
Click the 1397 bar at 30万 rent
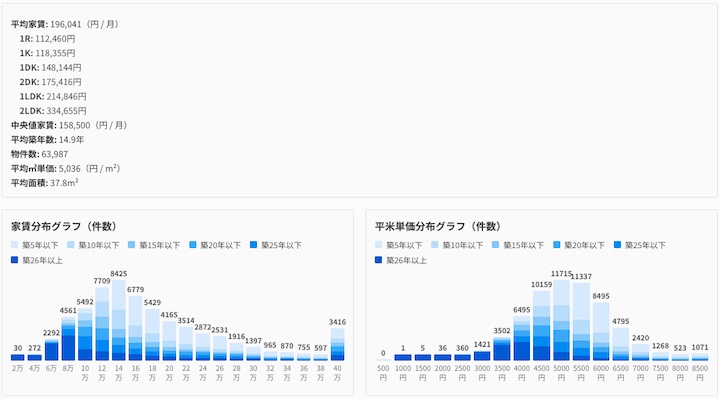coord(253,354)
